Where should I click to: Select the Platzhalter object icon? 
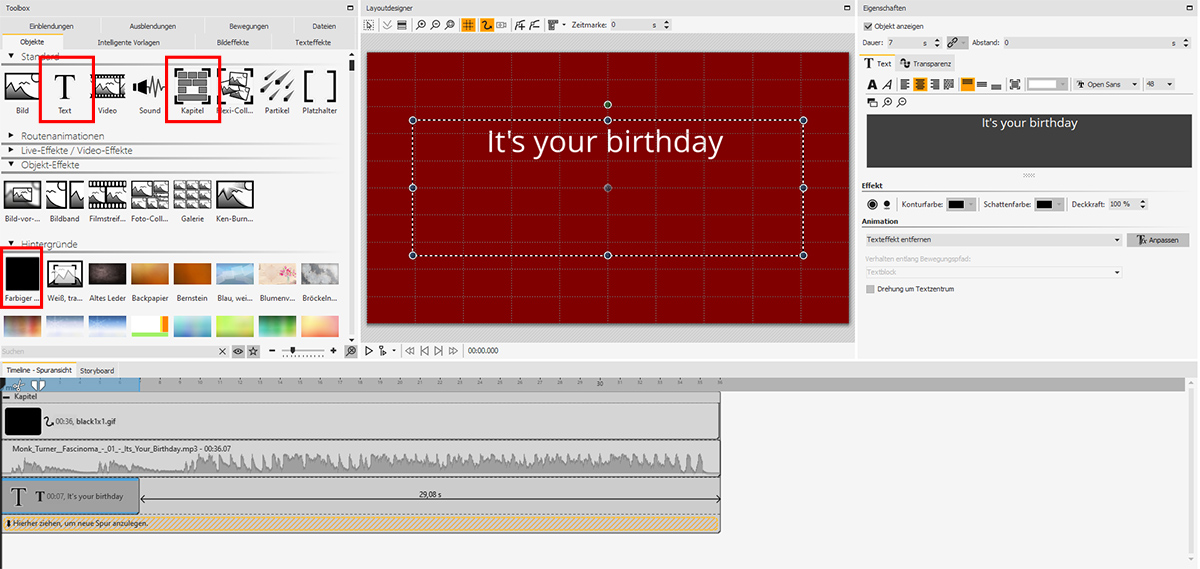319,88
